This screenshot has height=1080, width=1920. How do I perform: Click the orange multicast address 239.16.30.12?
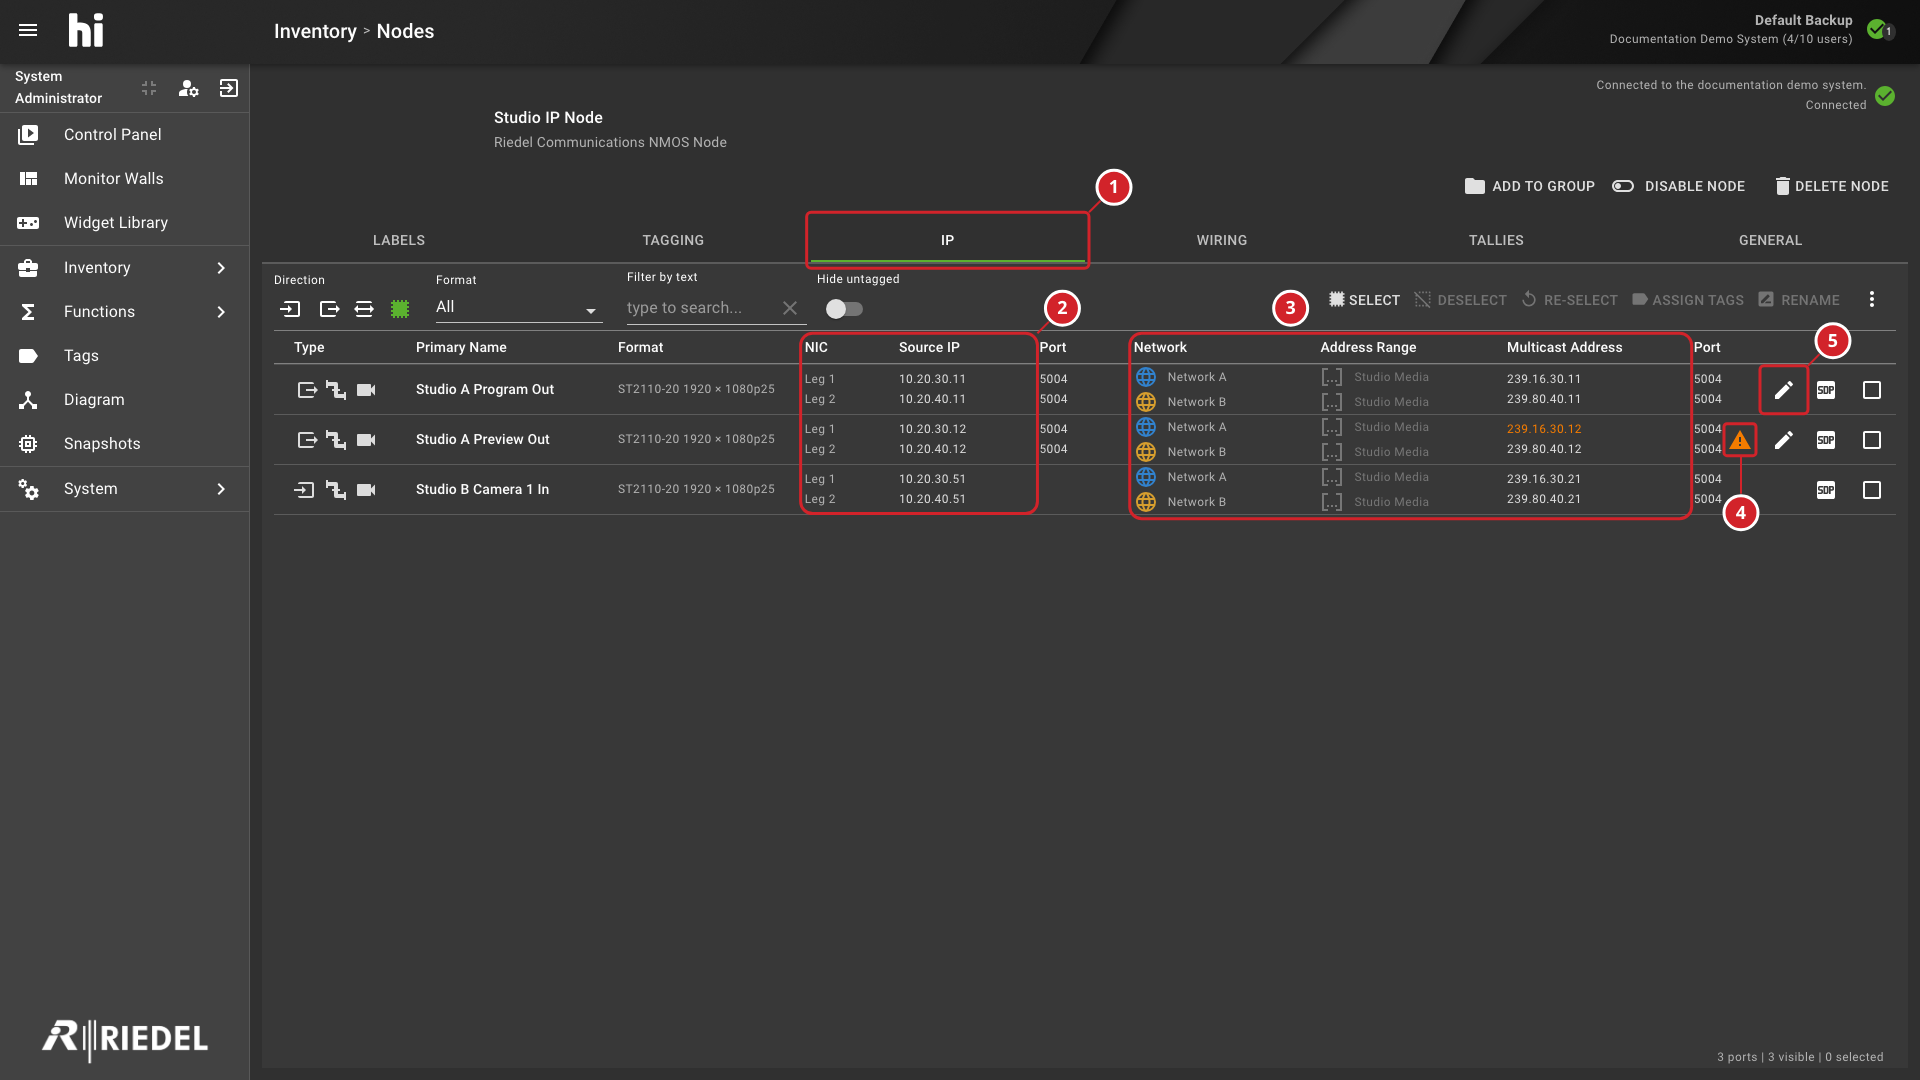click(x=1544, y=429)
